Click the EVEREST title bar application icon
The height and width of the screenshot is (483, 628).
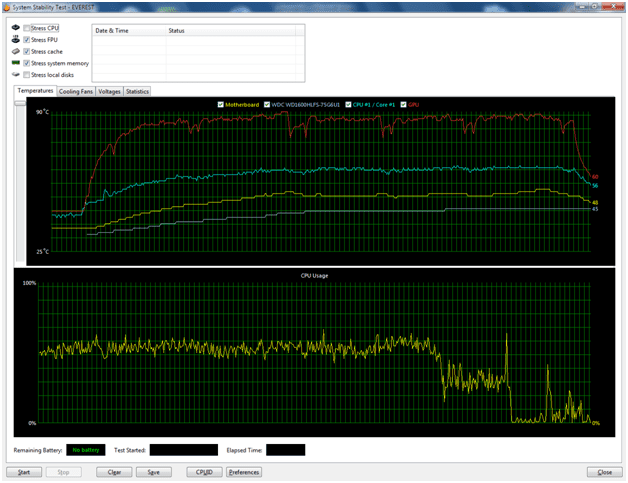[x=7, y=7]
